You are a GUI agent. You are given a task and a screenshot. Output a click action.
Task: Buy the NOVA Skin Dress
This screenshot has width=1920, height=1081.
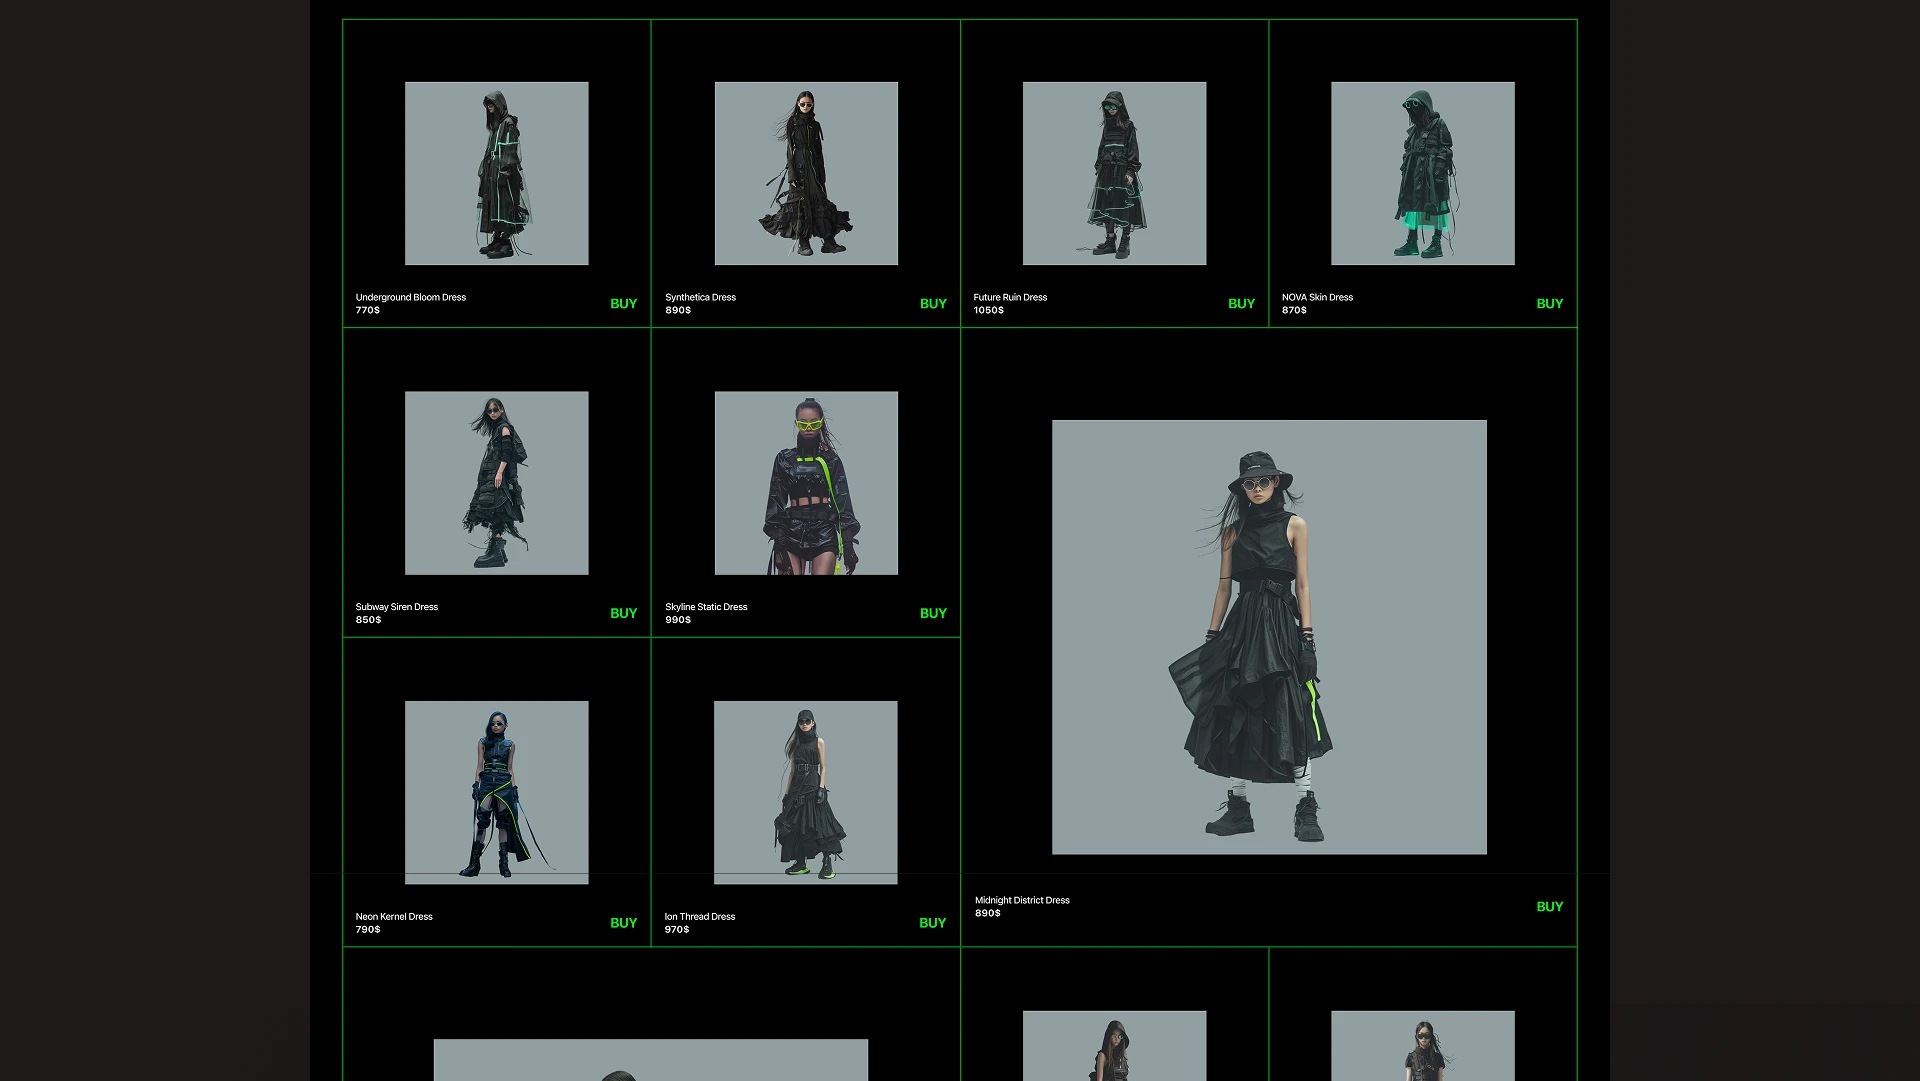click(1549, 304)
